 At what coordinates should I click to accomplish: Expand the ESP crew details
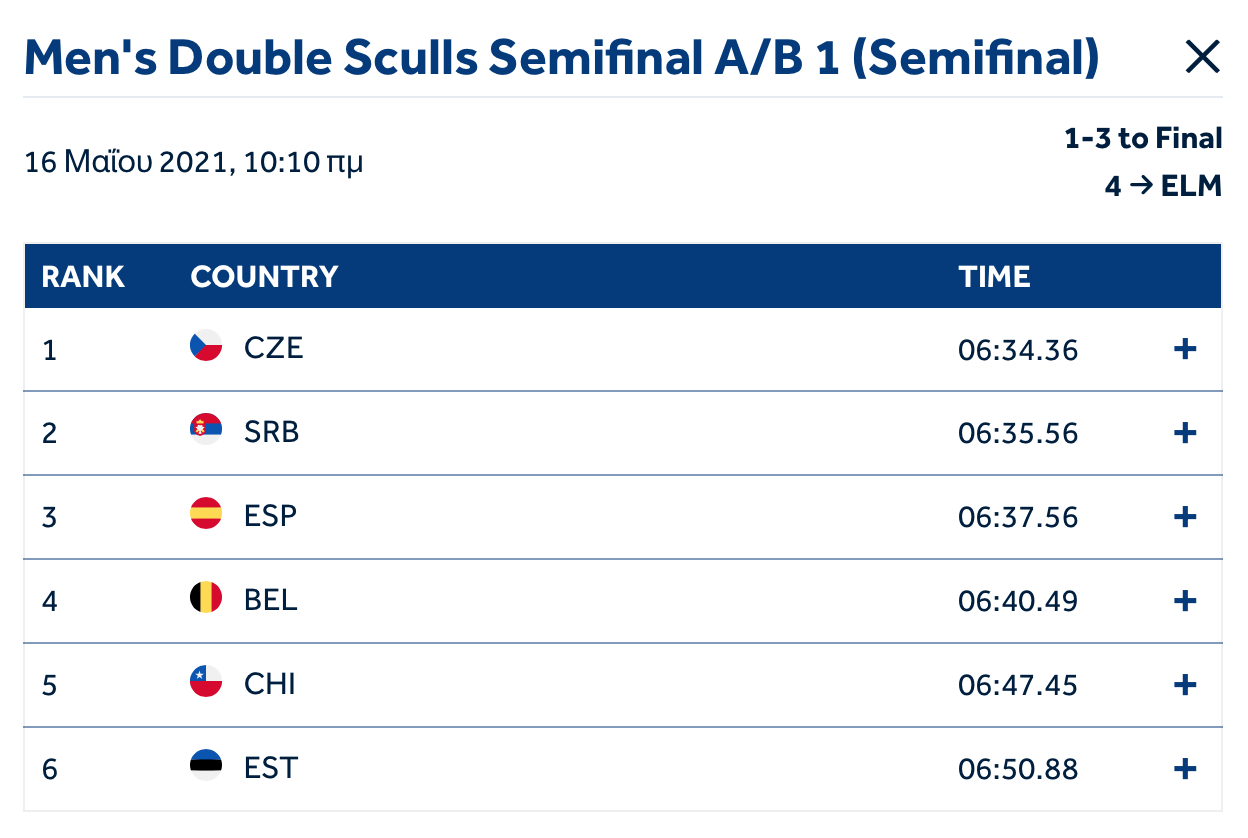[x=1185, y=517]
